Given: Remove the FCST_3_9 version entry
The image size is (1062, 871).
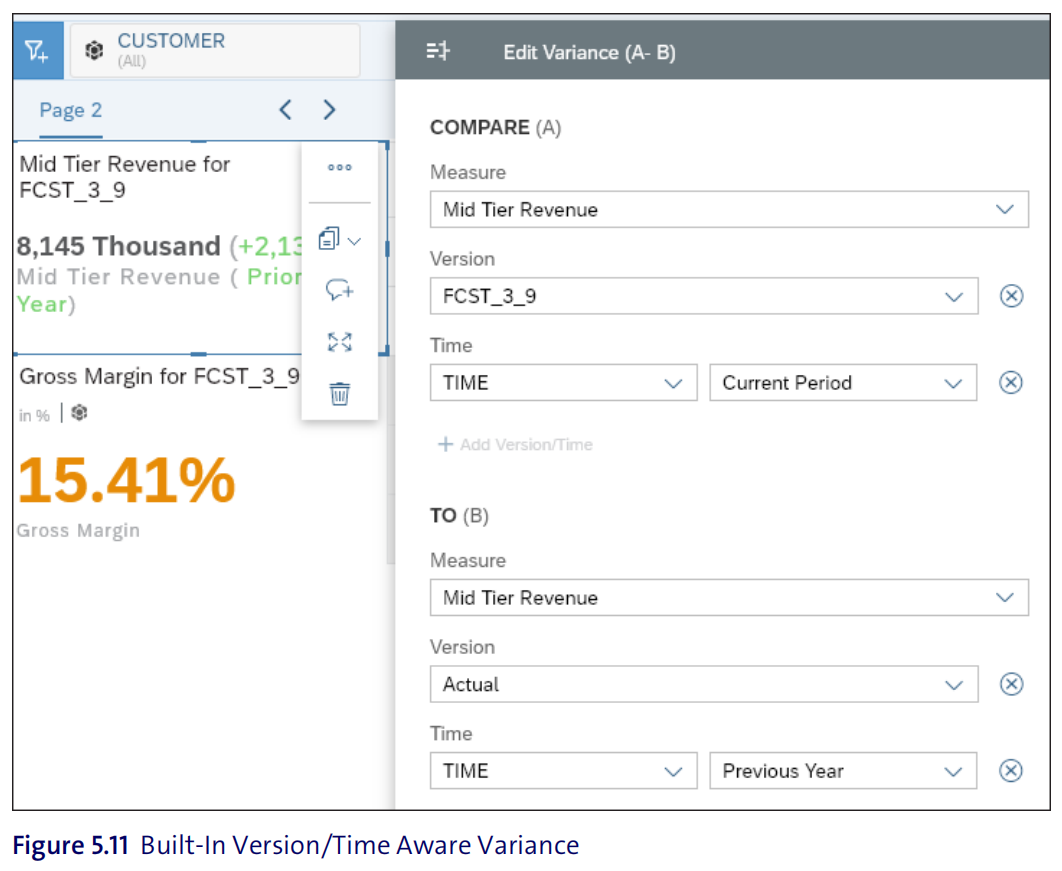Looking at the screenshot, I should tap(1011, 296).
